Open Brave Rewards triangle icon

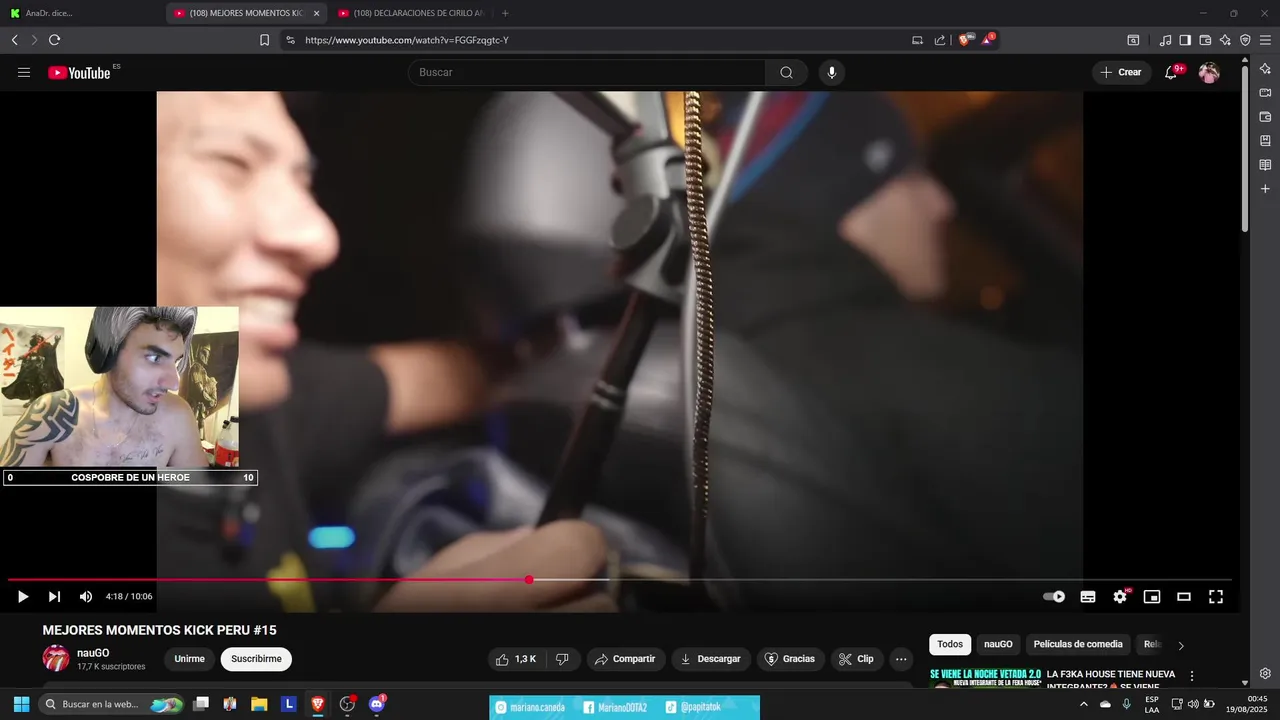click(x=987, y=40)
